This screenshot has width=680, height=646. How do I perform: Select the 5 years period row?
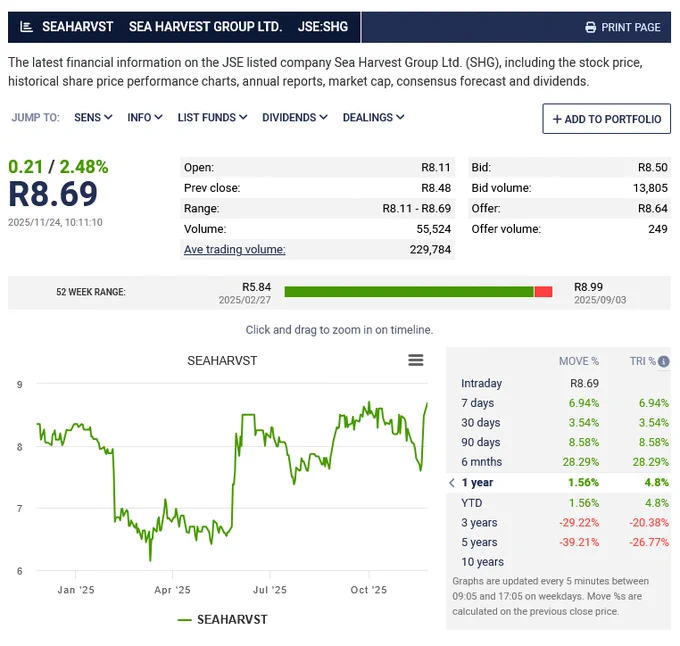pos(558,542)
